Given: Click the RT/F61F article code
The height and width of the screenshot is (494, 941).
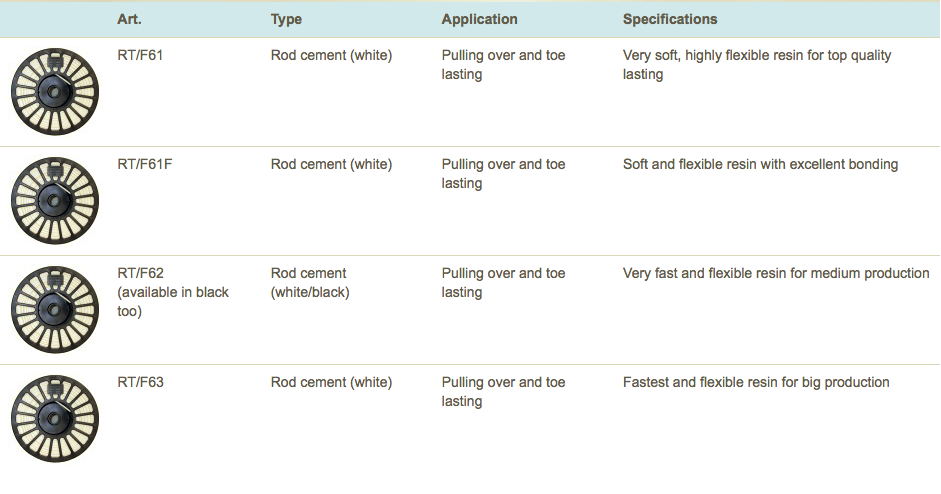Looking at the screenshot, I should (145, 164).
